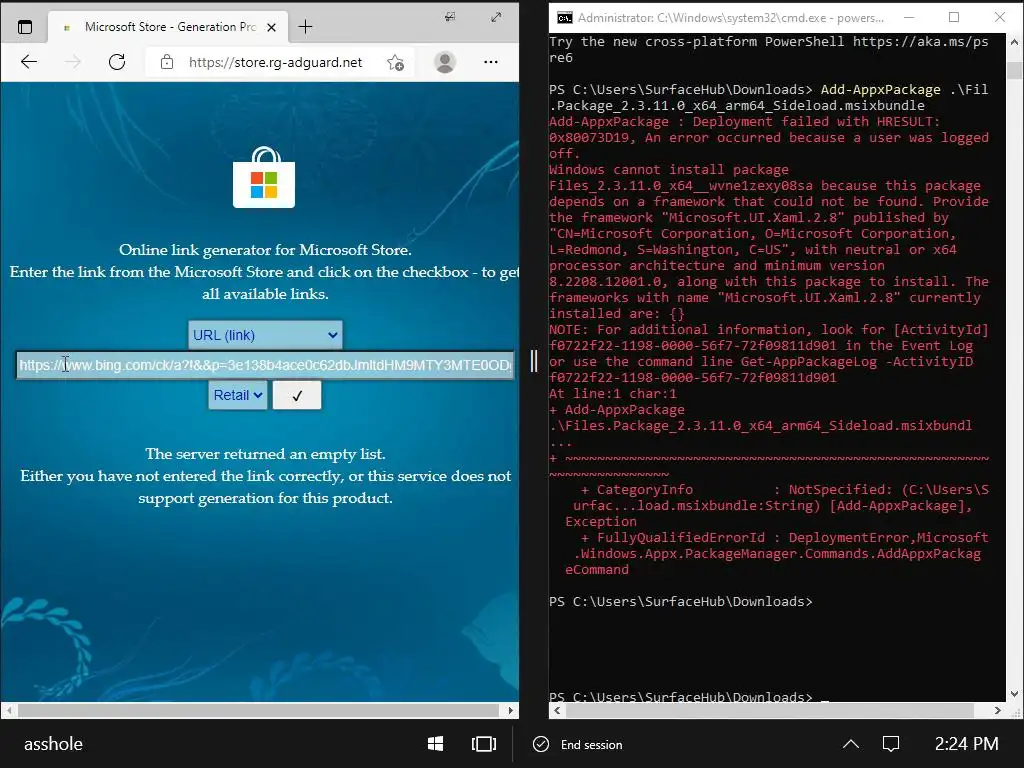Click the bing.com link input field
Image resolution: width=1024 pixels, height=768 pixels.
pyautogui.click(x=265, y=365)
